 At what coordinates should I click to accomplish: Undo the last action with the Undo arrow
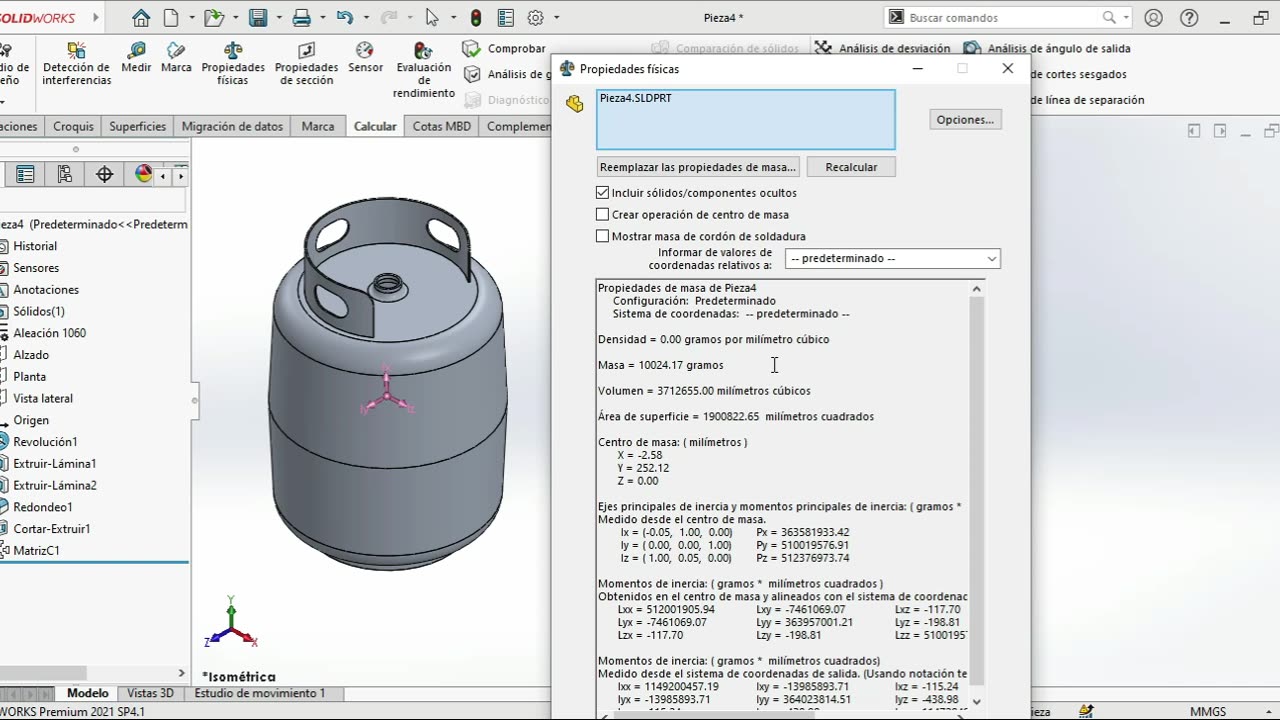(345, 17)
